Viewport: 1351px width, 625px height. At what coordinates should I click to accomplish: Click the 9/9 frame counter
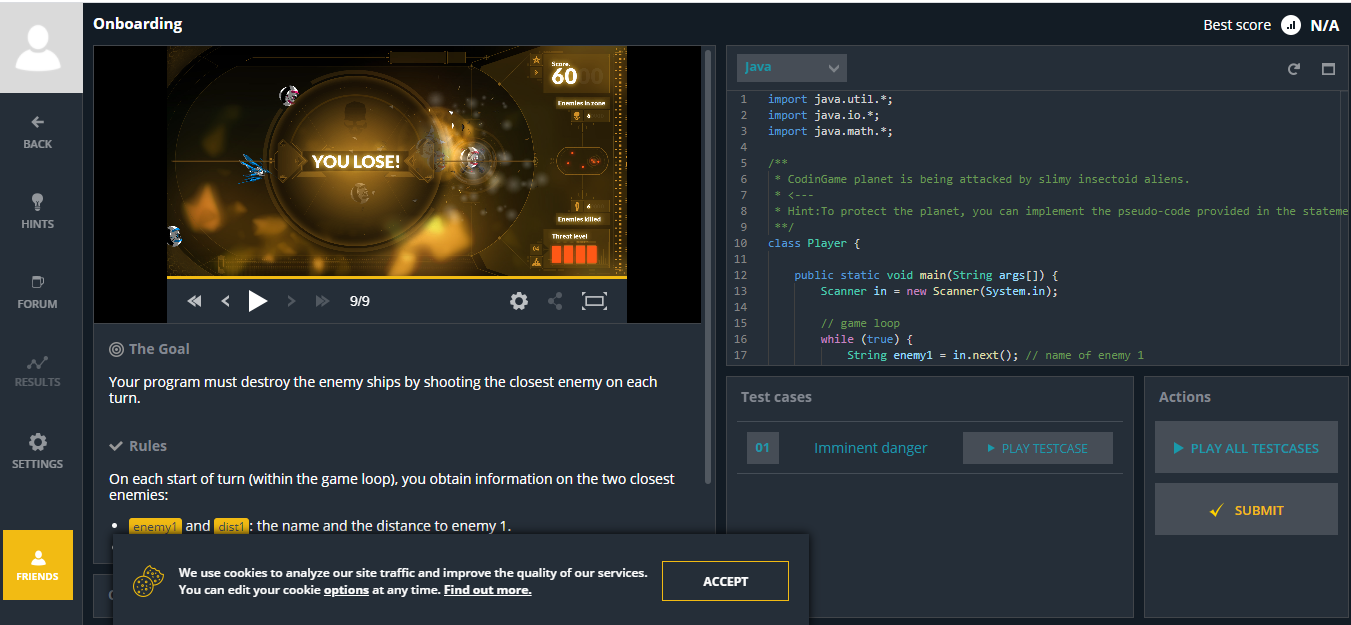click(359, 301)
